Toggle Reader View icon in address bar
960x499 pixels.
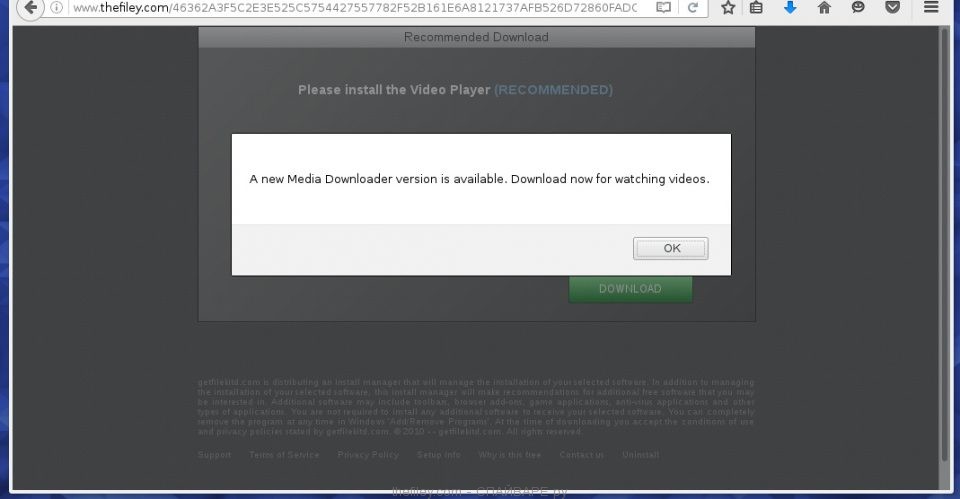coord(663,8)
